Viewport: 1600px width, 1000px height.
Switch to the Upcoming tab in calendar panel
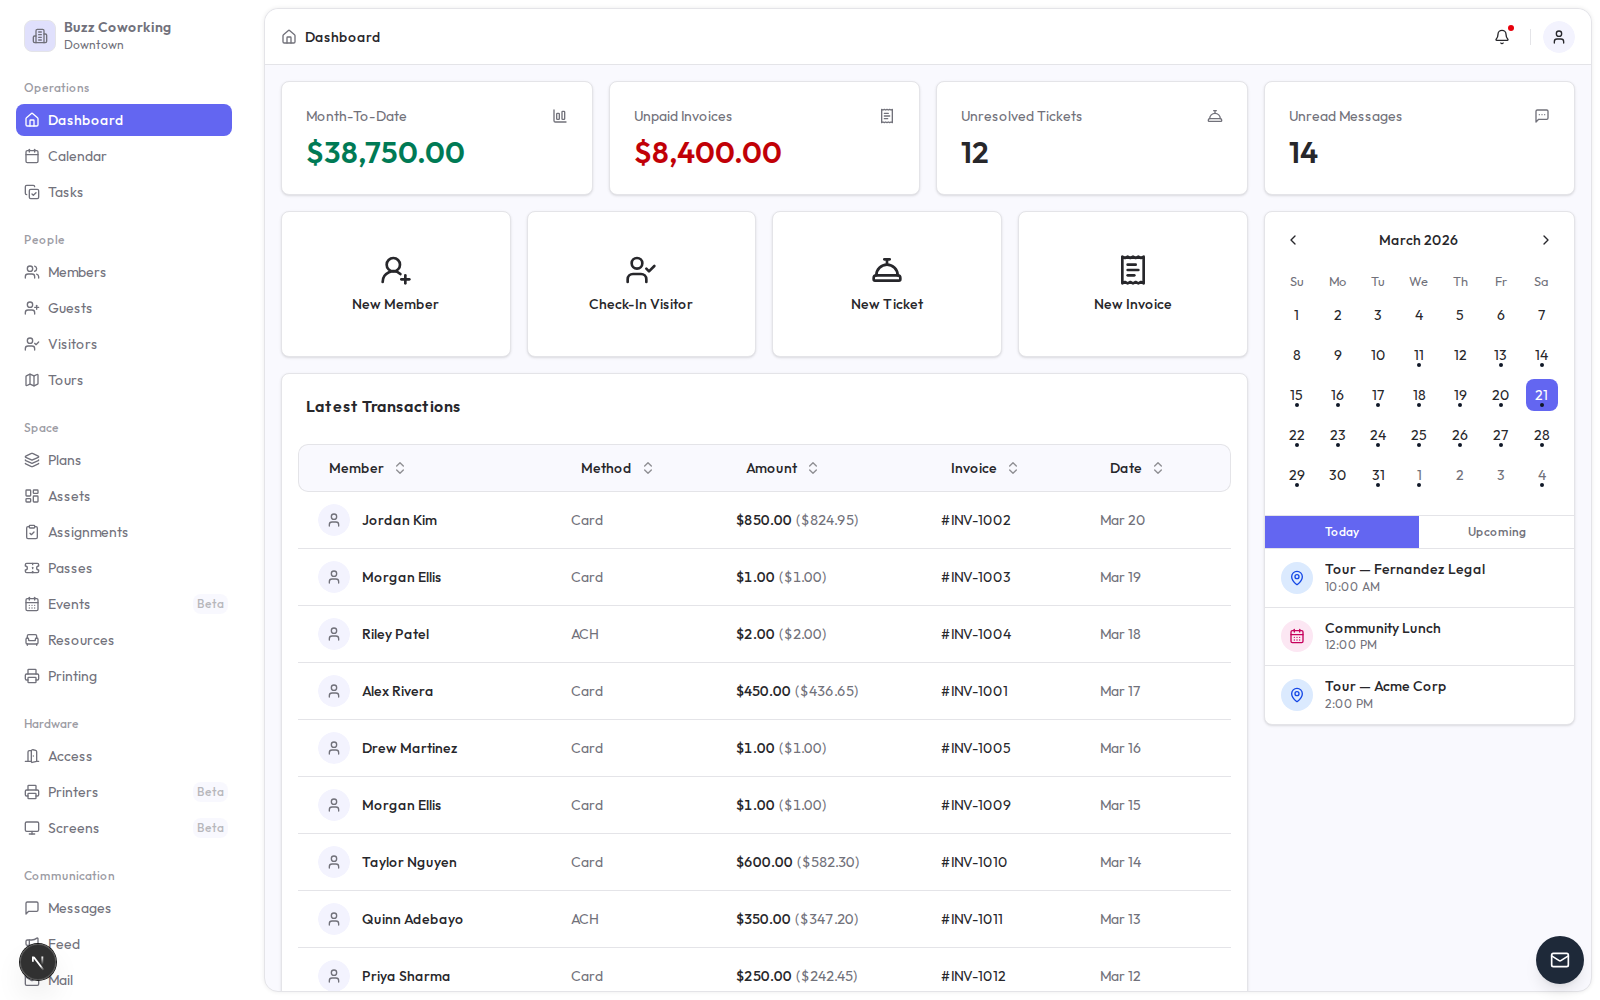(1496, 532)
